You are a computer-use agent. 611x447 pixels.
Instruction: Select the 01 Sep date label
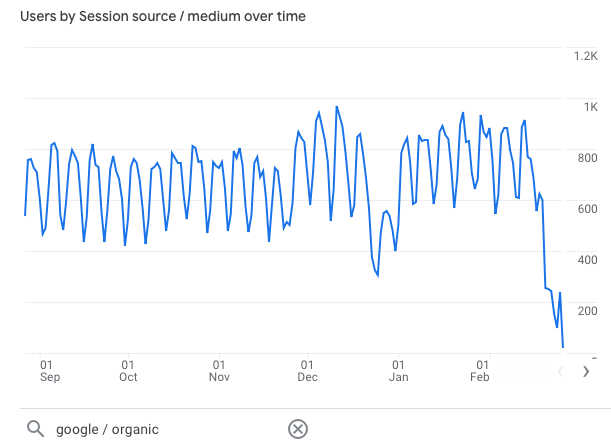(x=46, y=371)
